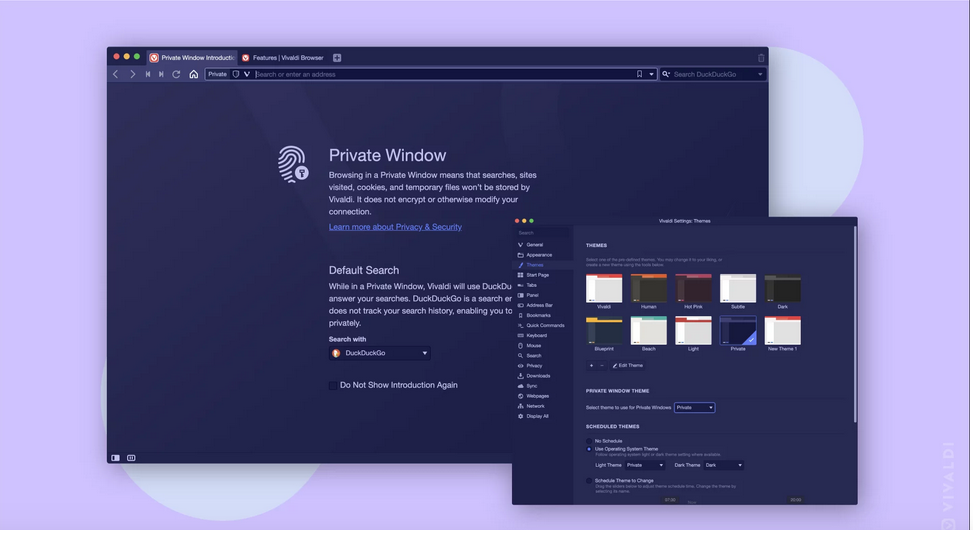Click the fast forward navigation button
The width and height of the screenshot is (973, 533).
[161, 74]
